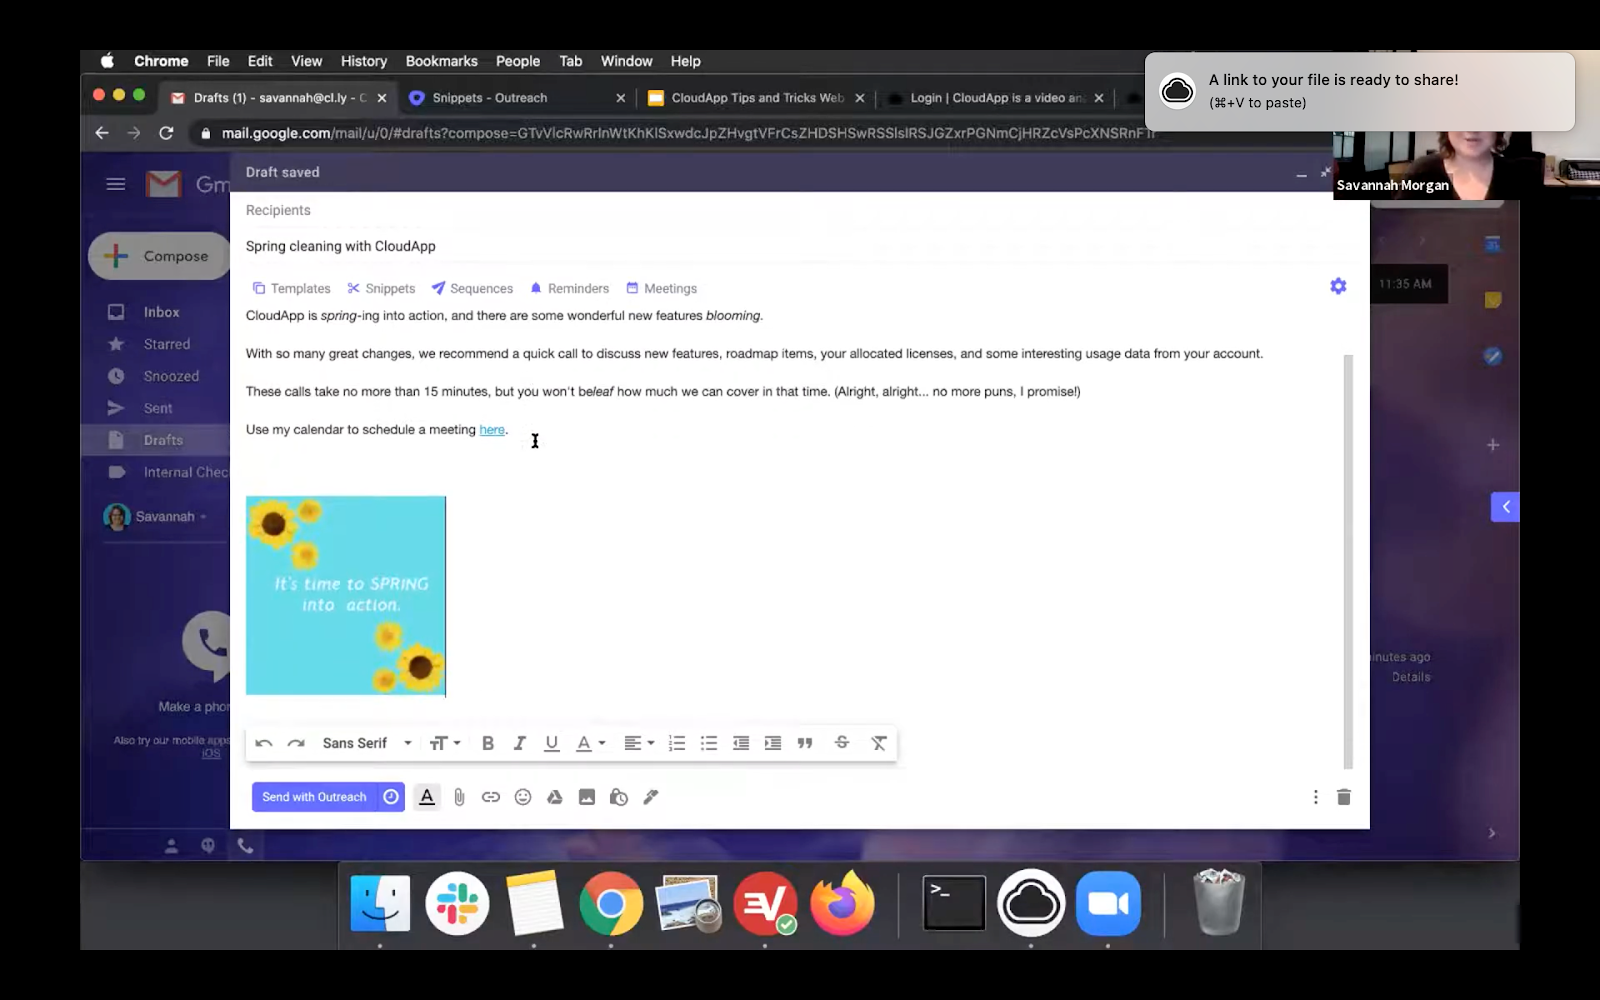Reload page with Chrome refresh icon
The height and width of the screenshot is (1000, 1600).
[166, 133]
